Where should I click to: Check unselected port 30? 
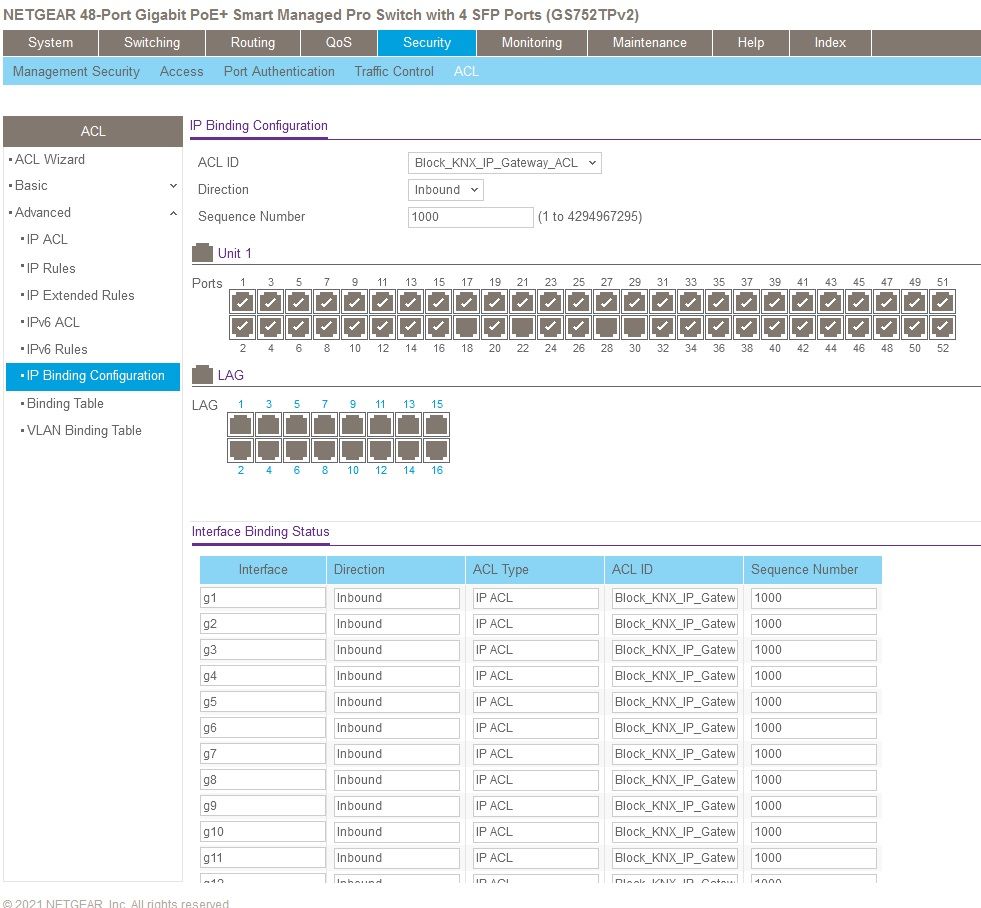[x=634, y=327]
